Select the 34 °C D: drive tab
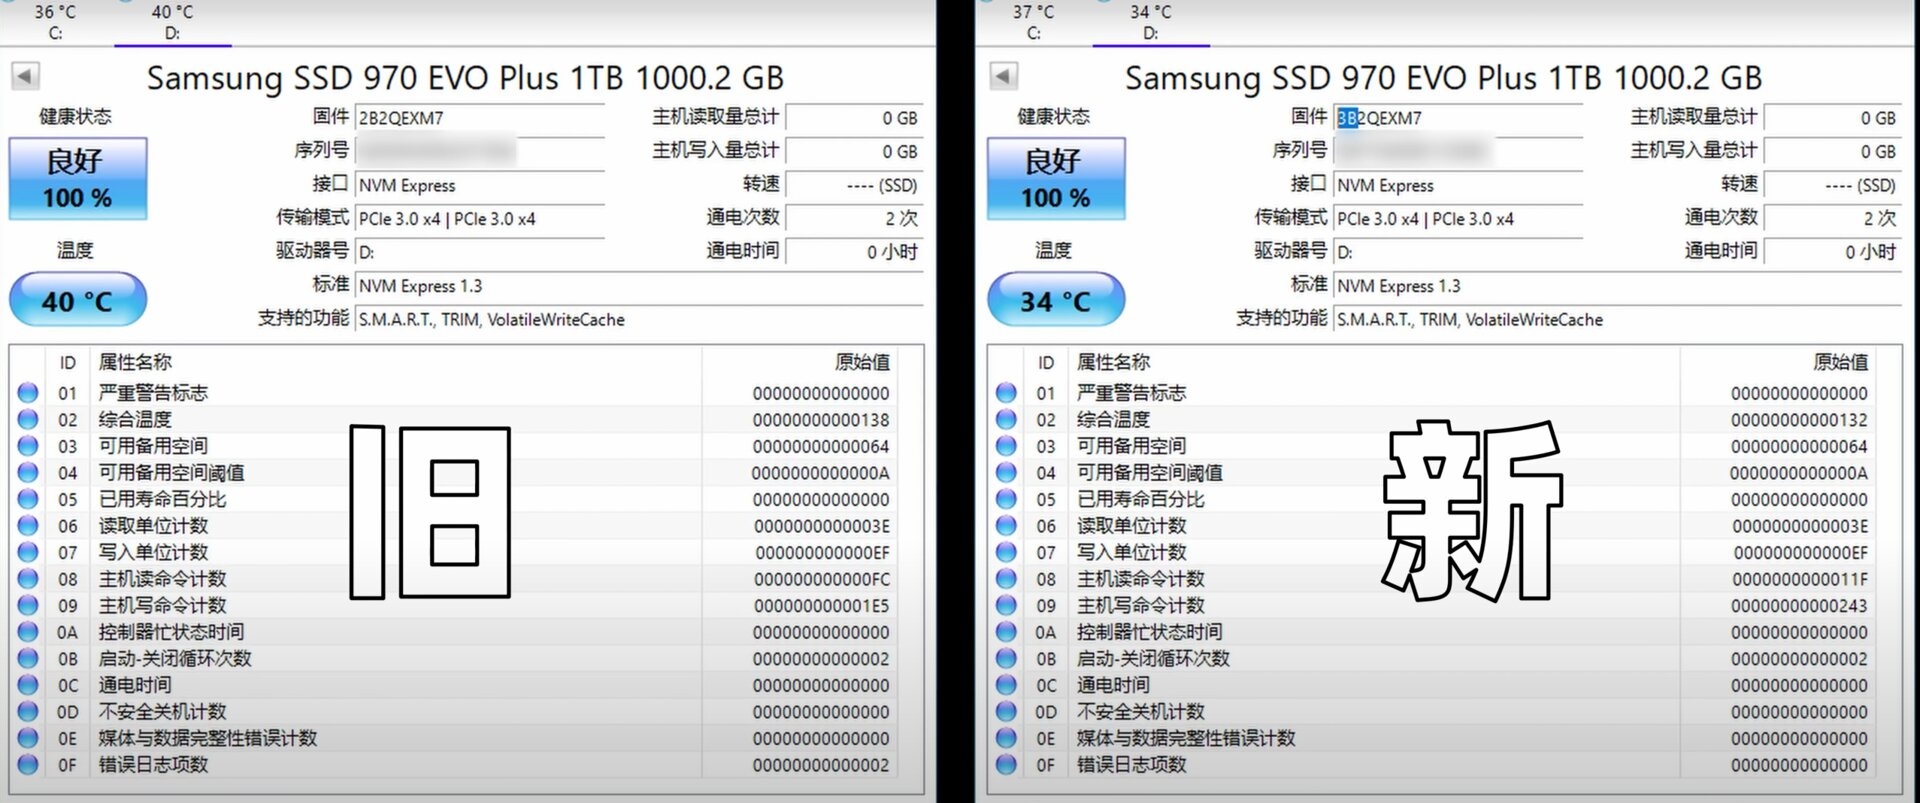The height and width of the screenshot is (803, 1920). (x=1150, y=22)
